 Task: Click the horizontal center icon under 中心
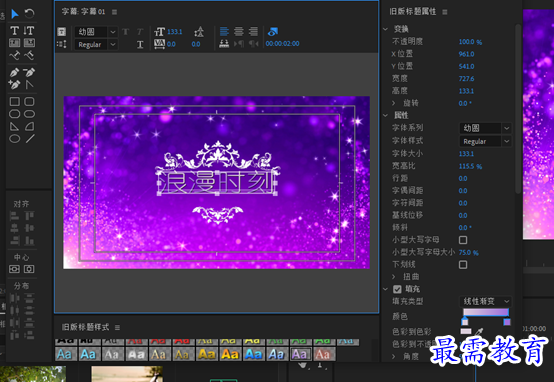click(29, 269)
